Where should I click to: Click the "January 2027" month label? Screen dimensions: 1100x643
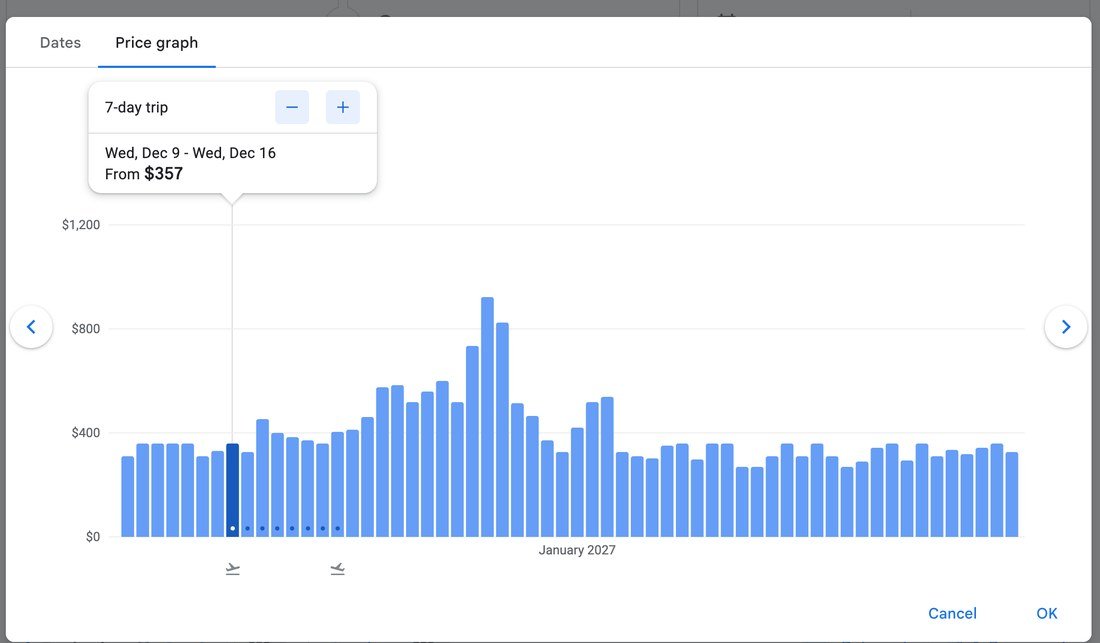(577, 550)
